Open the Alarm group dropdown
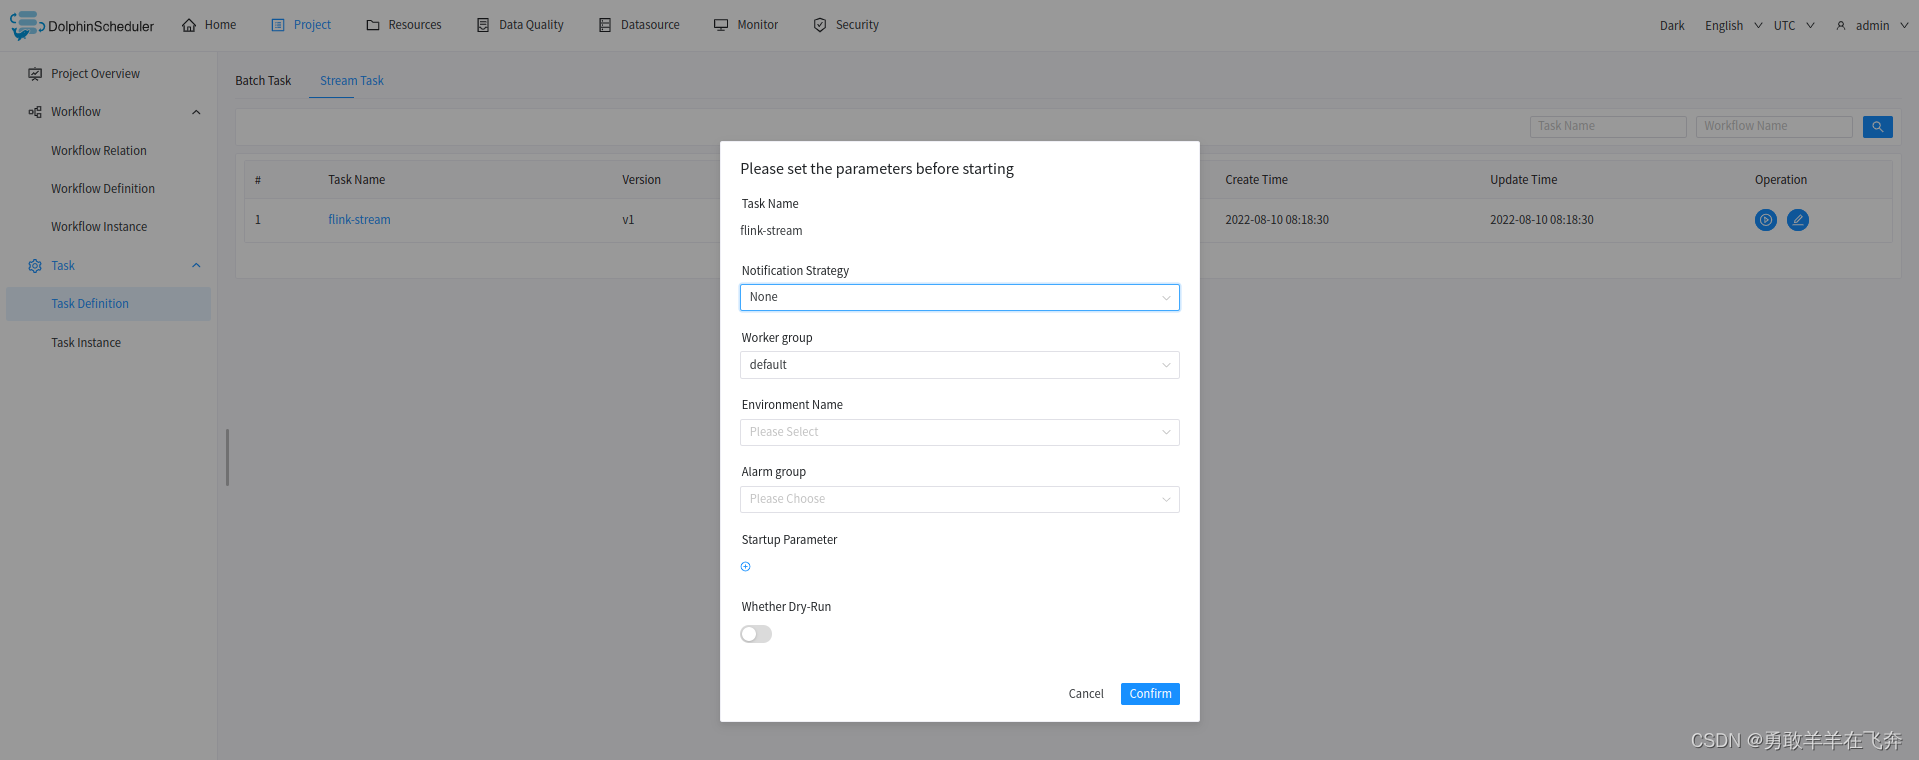The width and height of the screenshot is (1919, 760). (x=960, y=499)
